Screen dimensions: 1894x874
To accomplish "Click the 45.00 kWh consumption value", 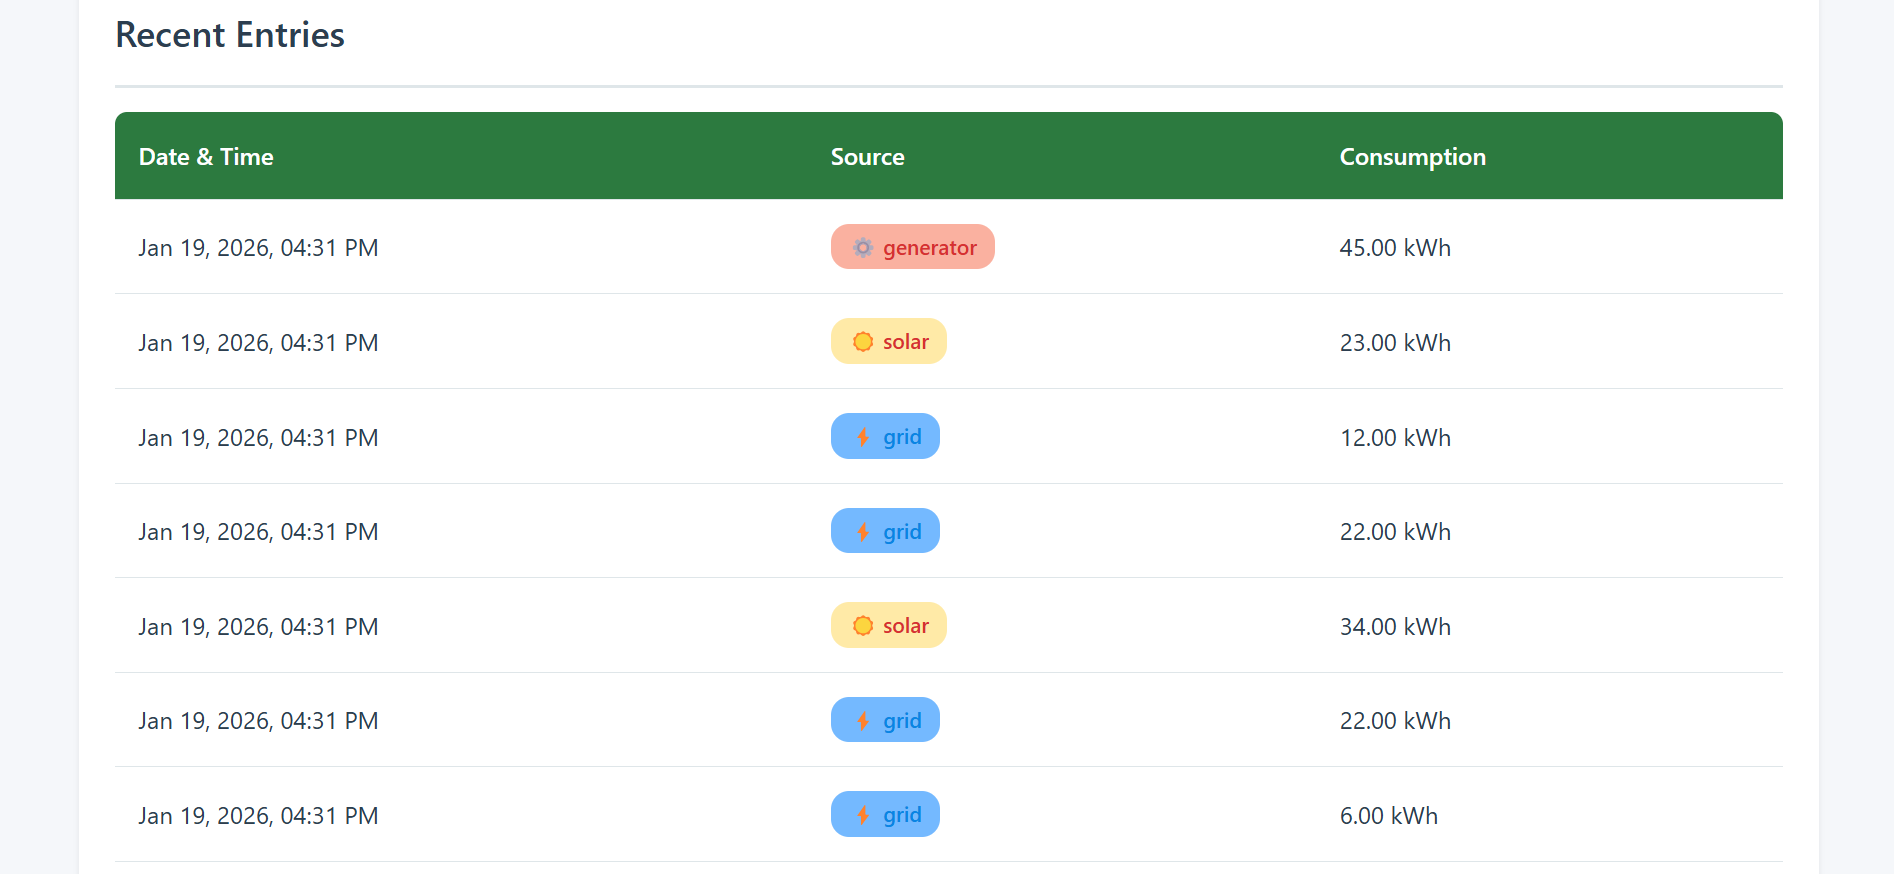I will coord(1395,248).
